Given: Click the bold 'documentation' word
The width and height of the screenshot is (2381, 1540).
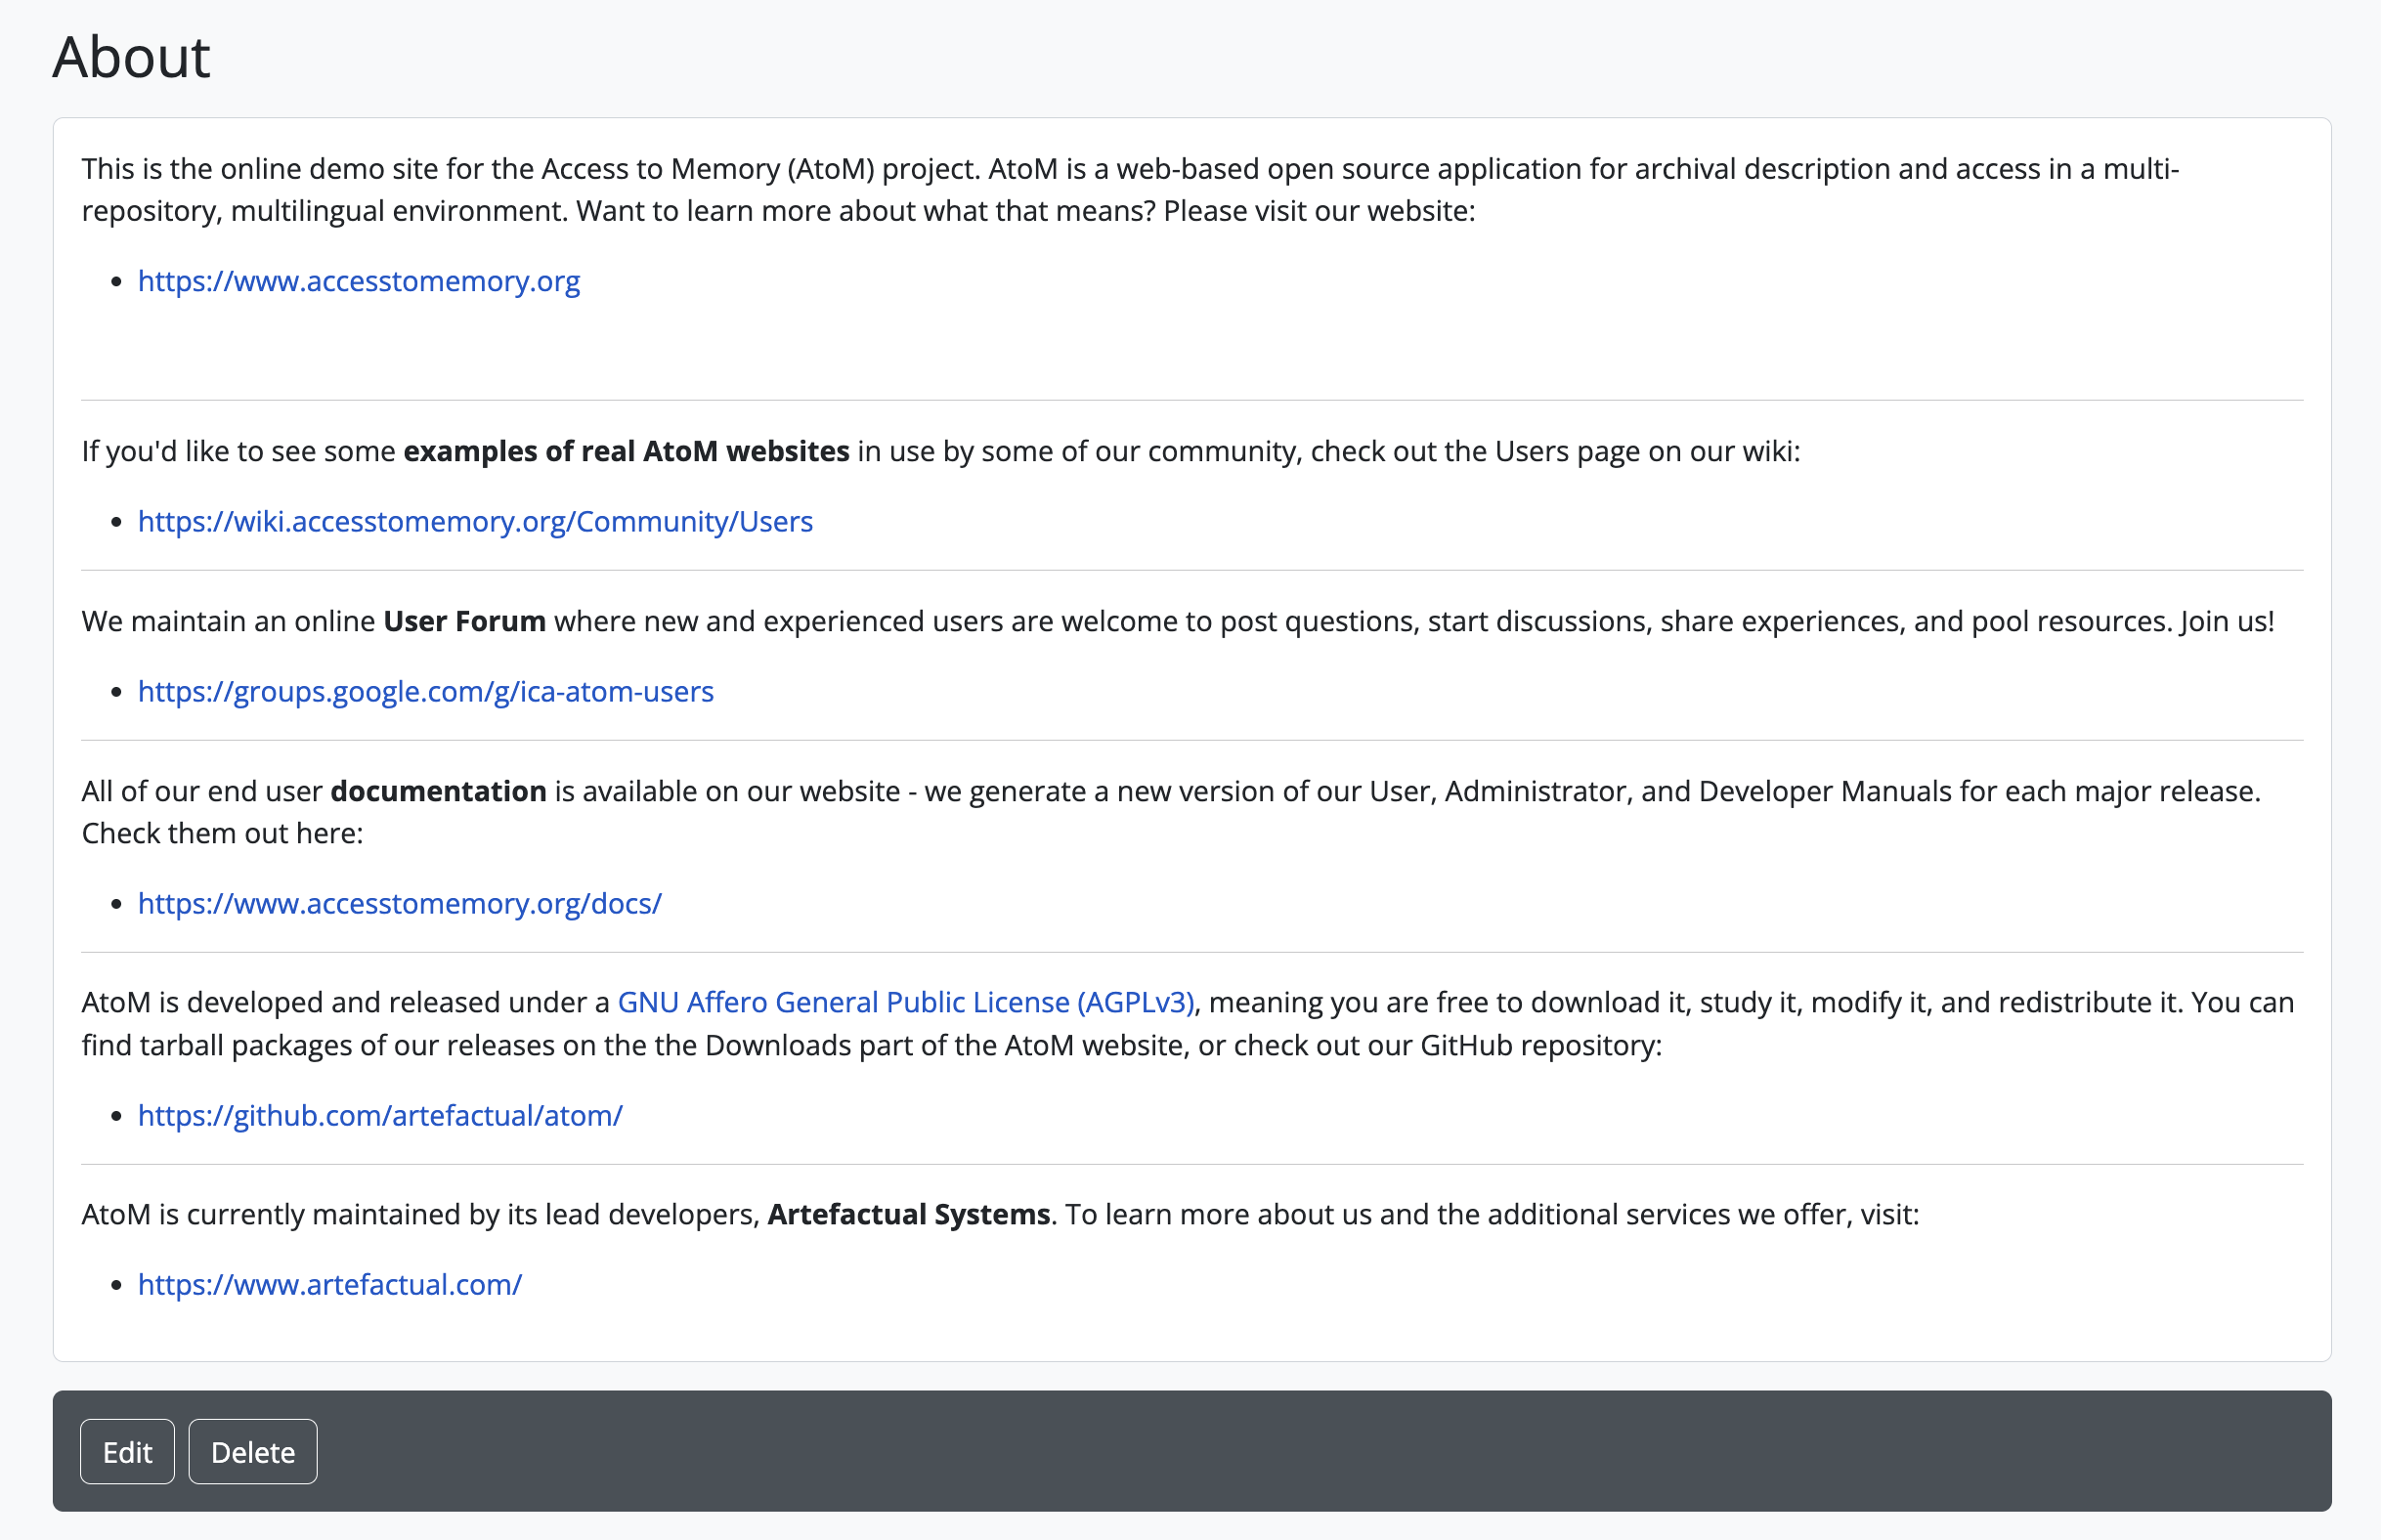Looking at the screenshot, I should point(438,791).
